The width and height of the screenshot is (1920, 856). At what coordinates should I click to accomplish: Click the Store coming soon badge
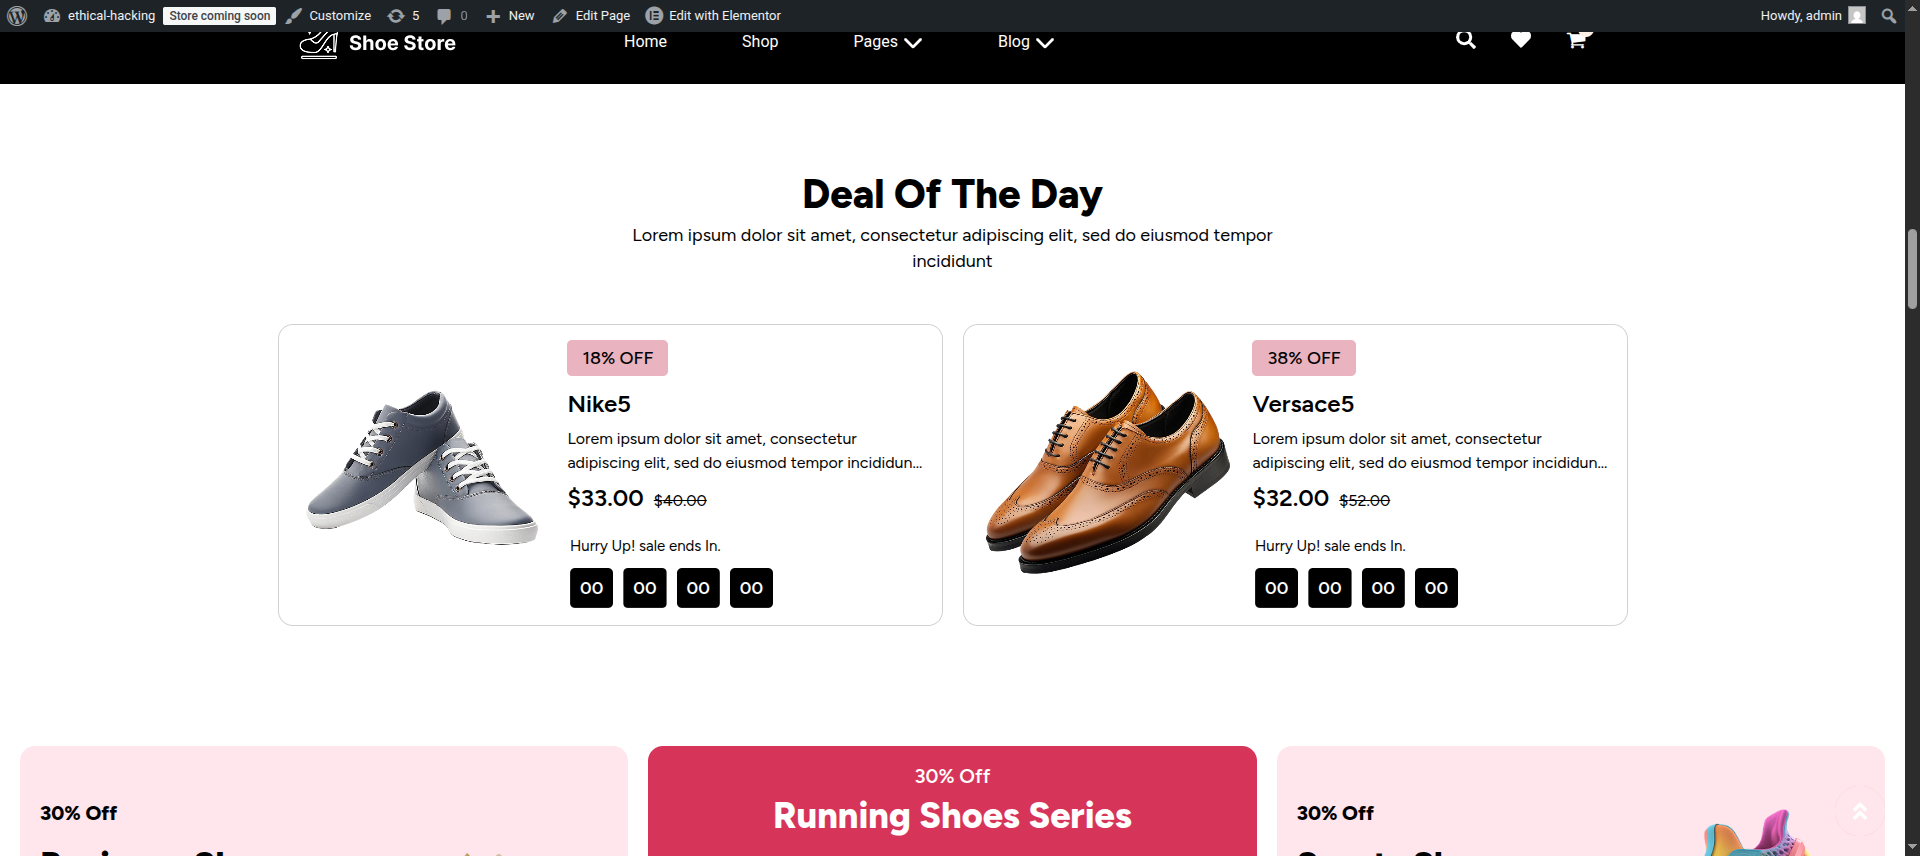click(x=219, y=16)
